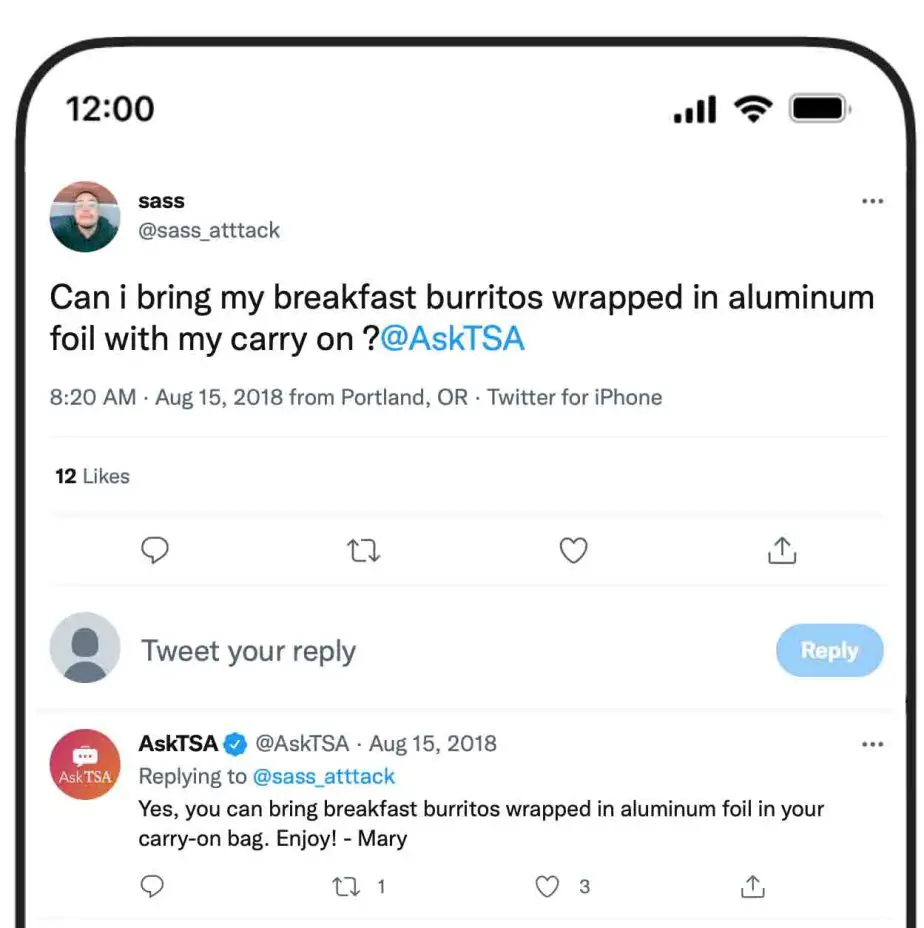Screen dimensions: 924x928
Task: Tap the AskTSA verified badge
Action: (236, 744)
